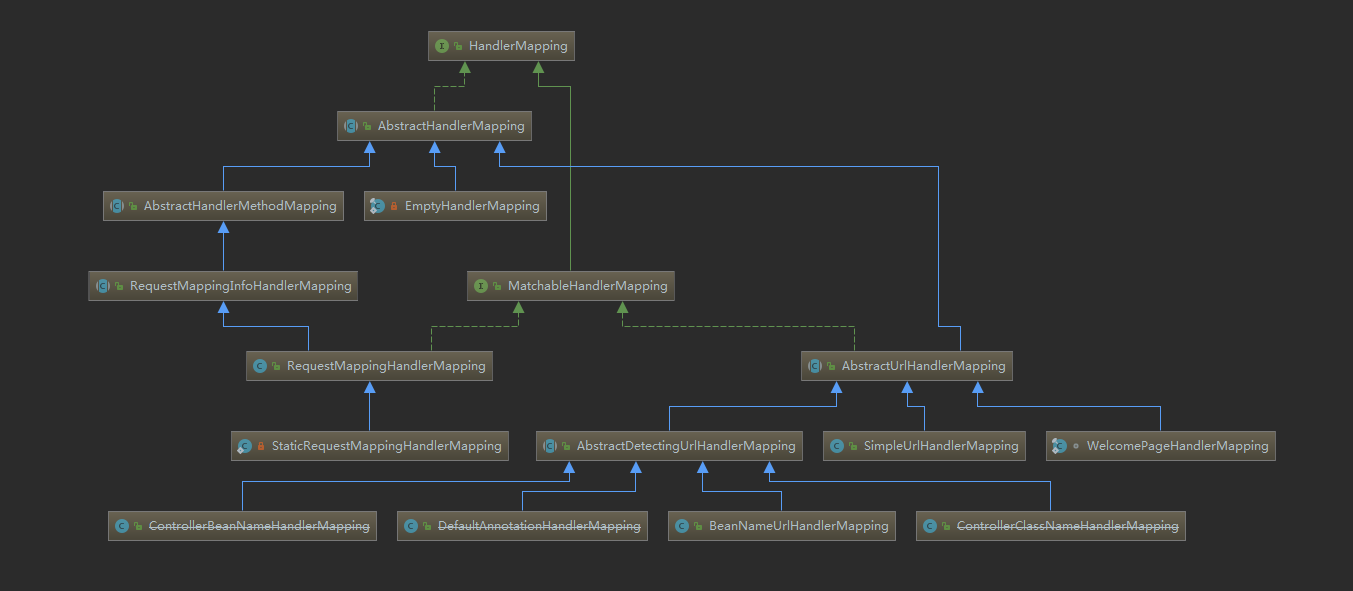
Task: Click class icon of WelcomePageHandlerMapping node
Action: click(1059, 446)
